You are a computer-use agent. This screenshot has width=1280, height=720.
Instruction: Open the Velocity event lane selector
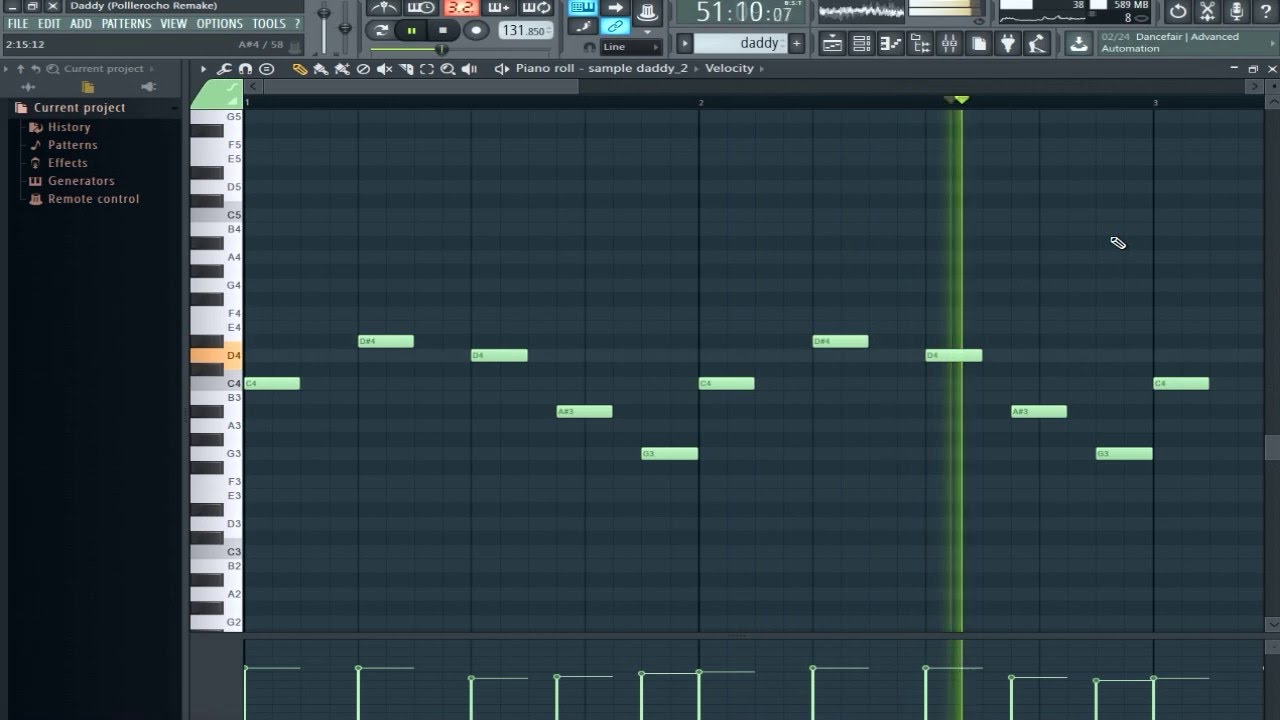(729, 69)
